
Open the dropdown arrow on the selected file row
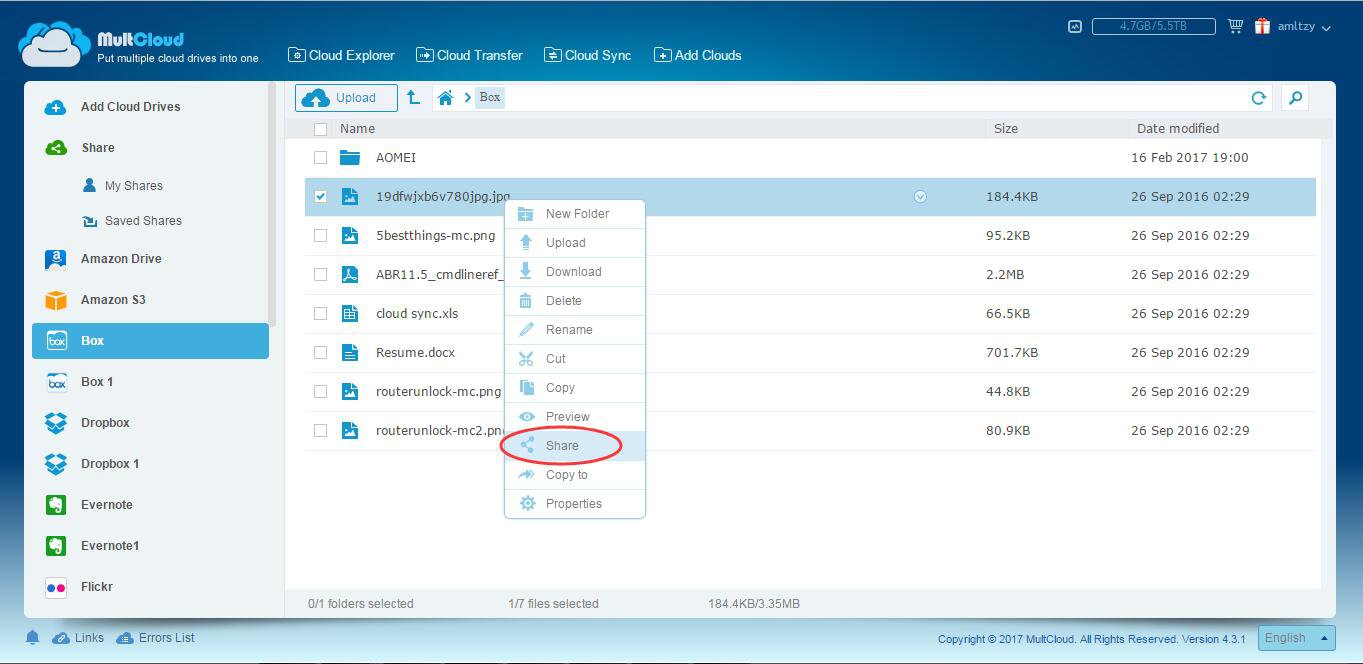[x=920, y=197]
